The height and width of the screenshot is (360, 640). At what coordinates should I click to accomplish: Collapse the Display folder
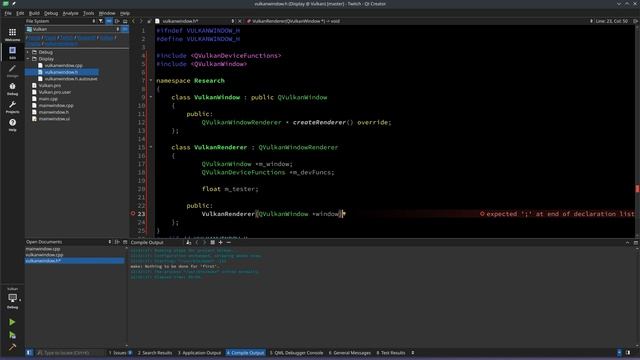click(28, 59)
